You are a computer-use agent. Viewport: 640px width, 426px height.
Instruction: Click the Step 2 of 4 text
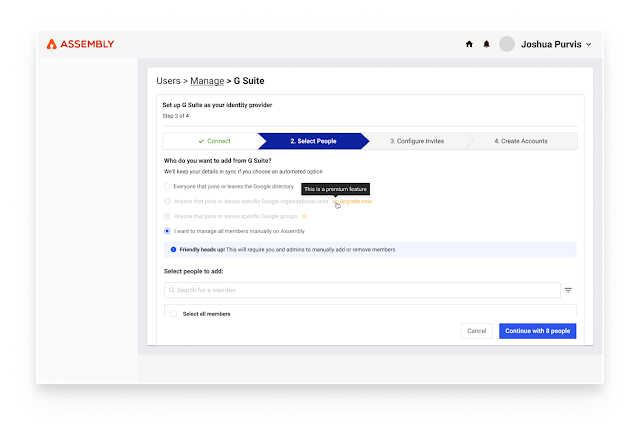pyautogui.click(x=176, y=116)
